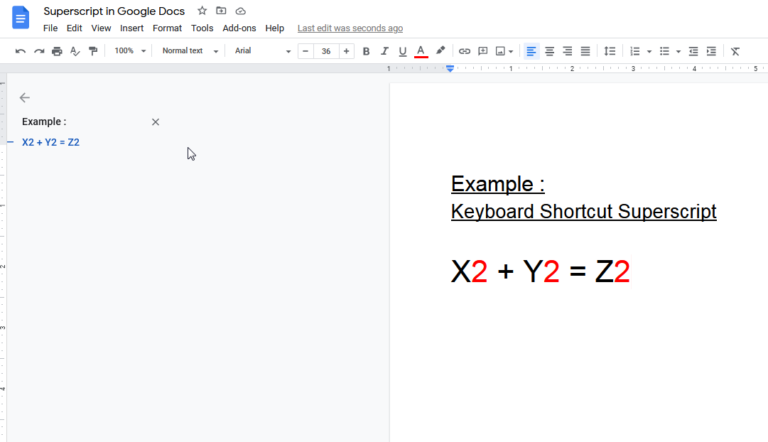Center align text
Image resolution: width=768 pixels, height=442 pixels.
(x=549, y=51)
